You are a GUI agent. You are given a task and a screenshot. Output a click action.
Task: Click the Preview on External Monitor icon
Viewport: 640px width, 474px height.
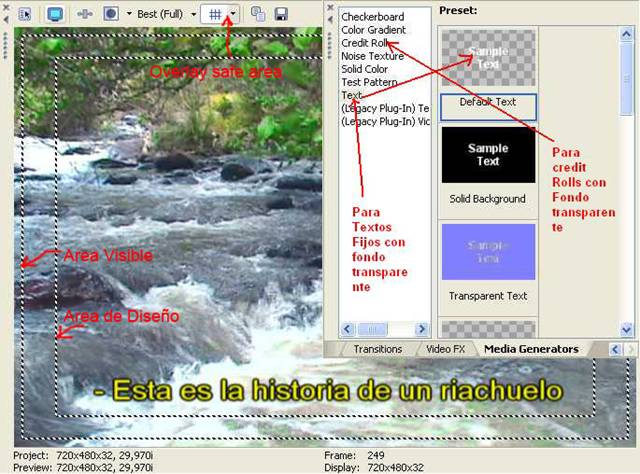click(55, 14)
